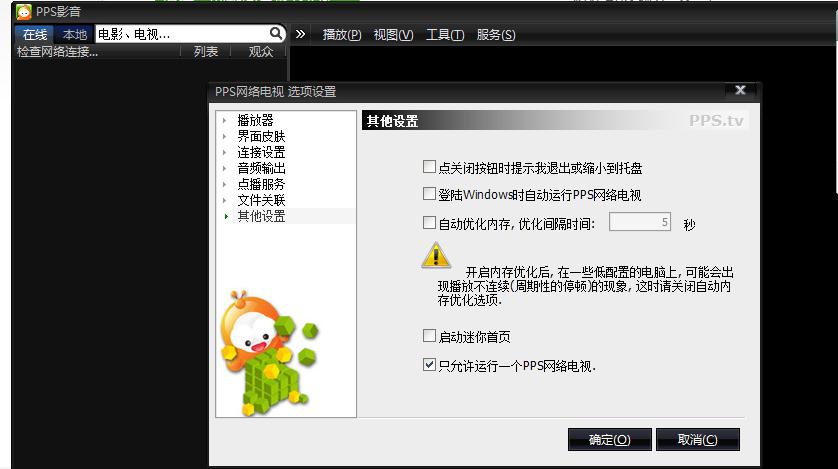Expand the 播放器 tree arrow

coord(225,120)
